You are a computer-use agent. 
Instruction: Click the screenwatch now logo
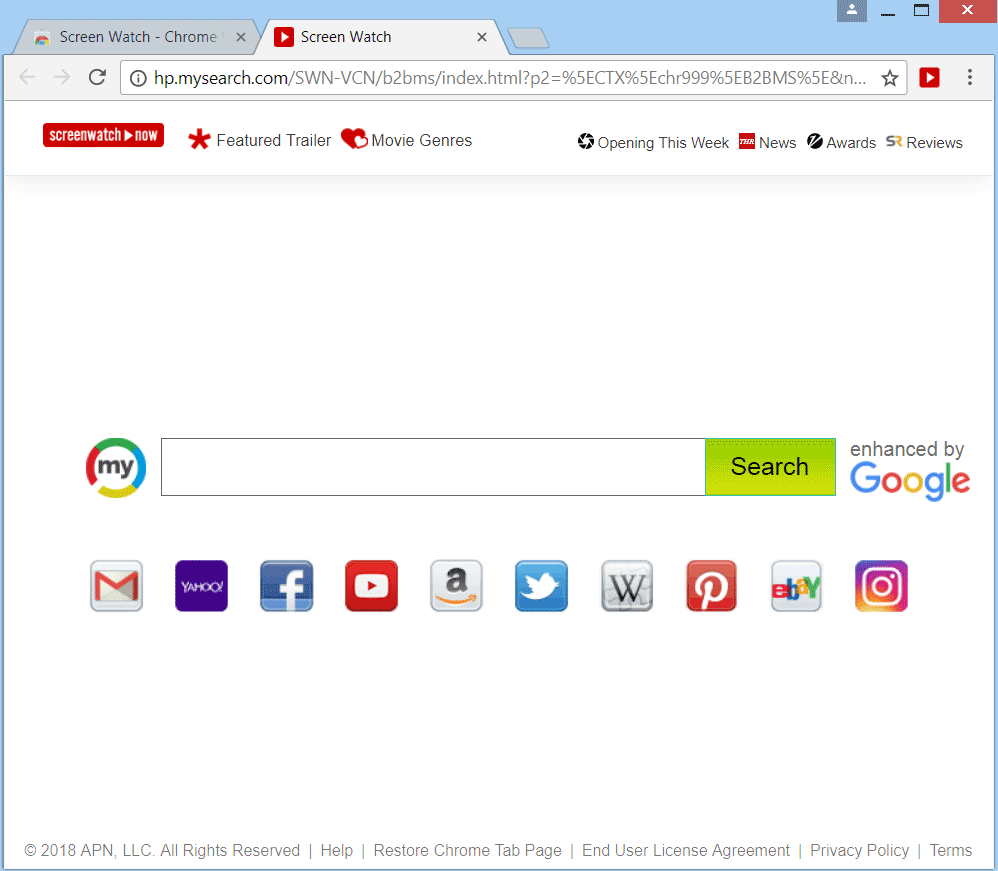(x=103, y=135)
